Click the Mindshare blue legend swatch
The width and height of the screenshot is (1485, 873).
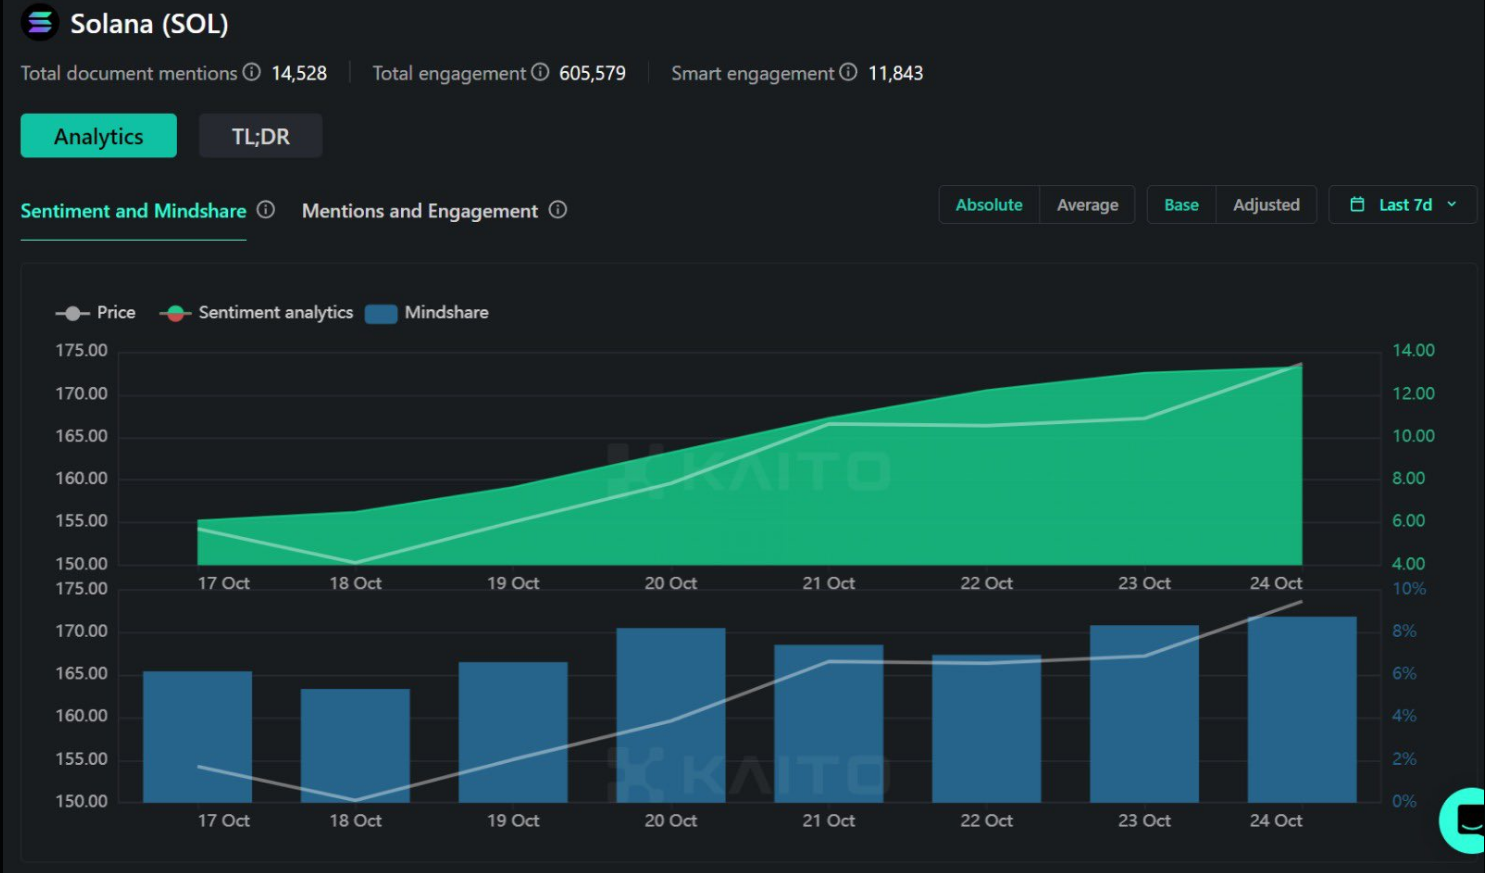(x=381, y=314)
